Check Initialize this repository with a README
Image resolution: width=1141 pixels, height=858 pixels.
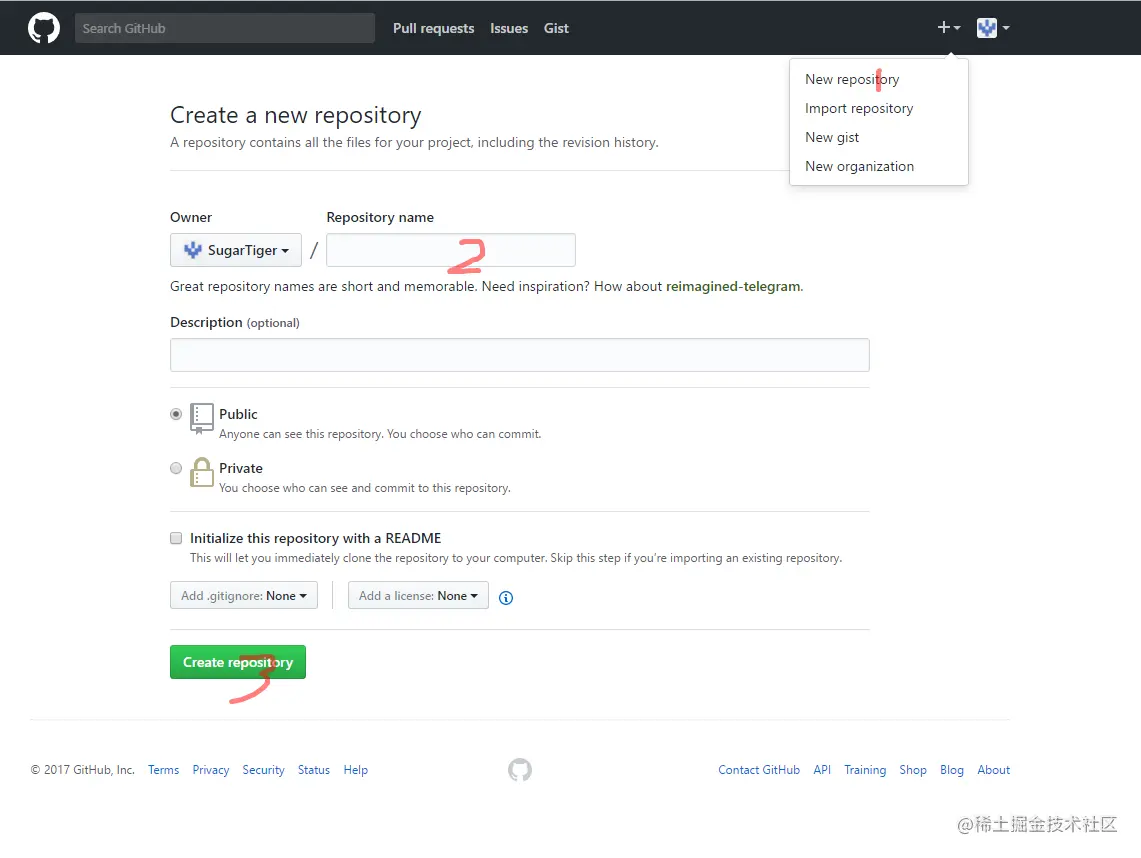(x=176, y=538)
